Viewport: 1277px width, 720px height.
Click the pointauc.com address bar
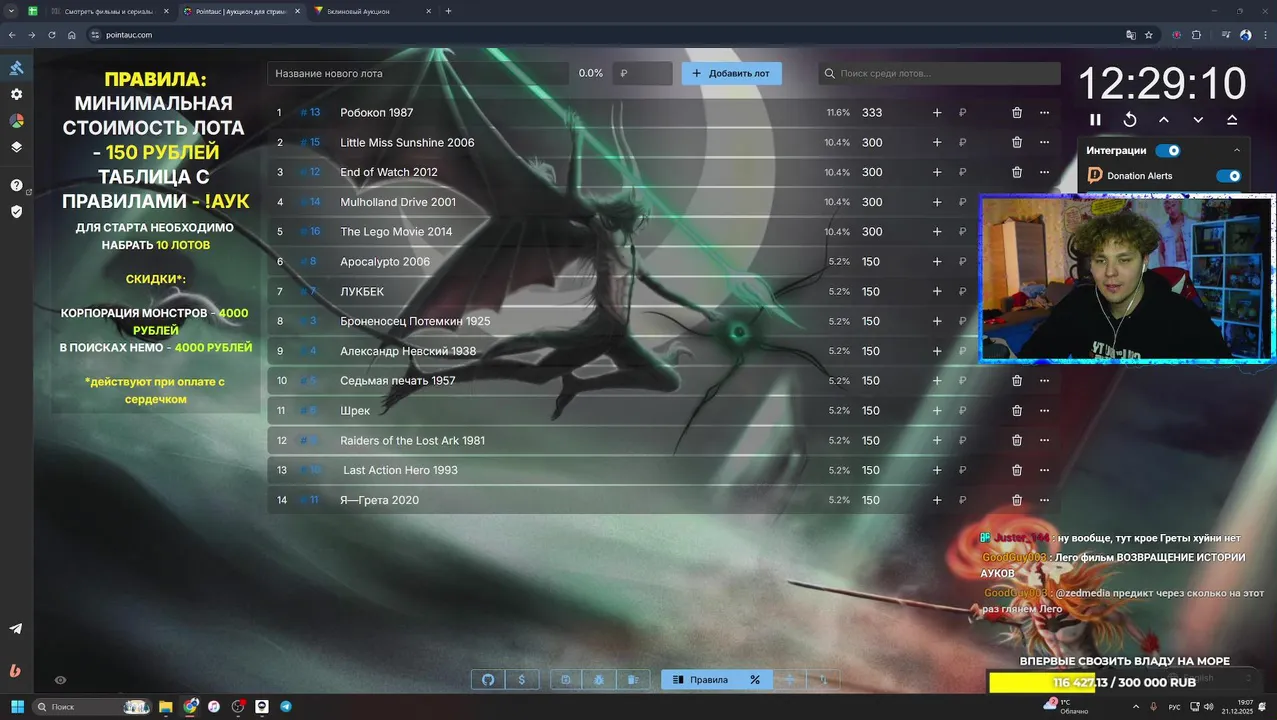(600, 35)
